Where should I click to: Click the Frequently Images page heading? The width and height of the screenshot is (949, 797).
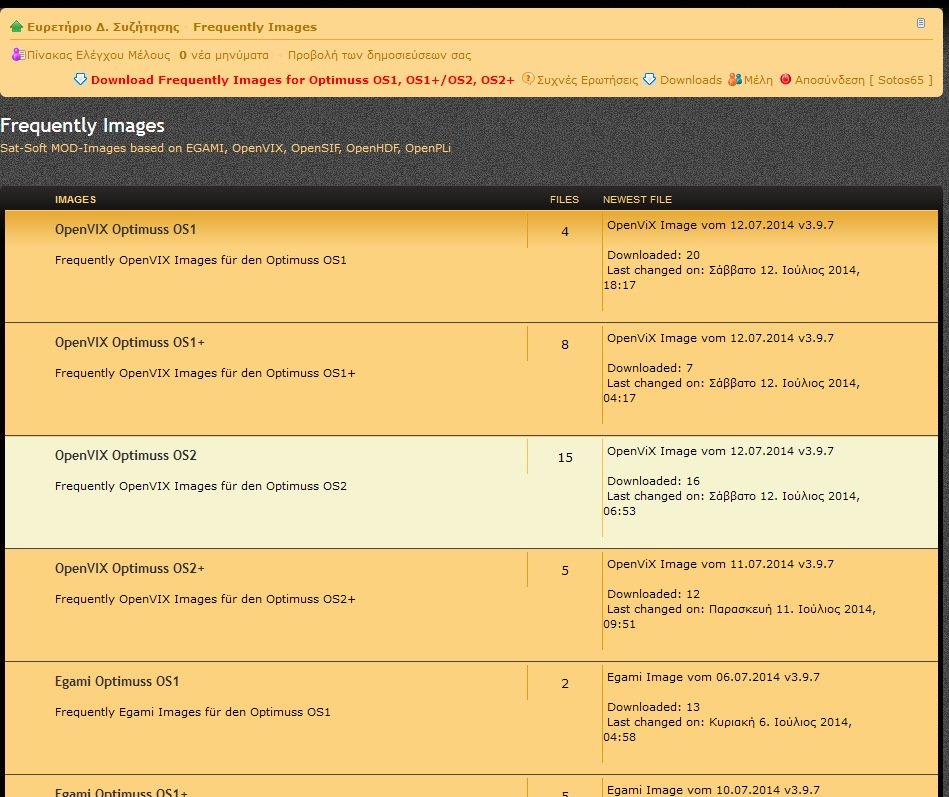[x=82, y=125]
